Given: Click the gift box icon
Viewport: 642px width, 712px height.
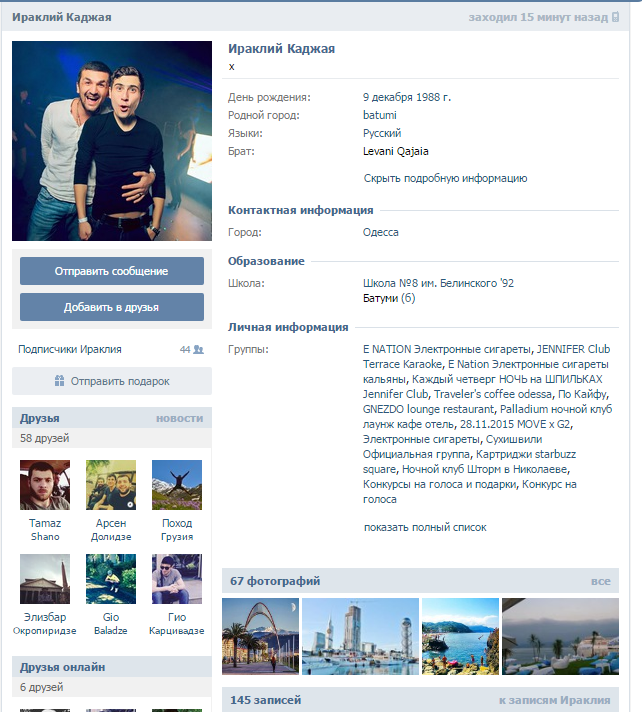Looking at the screenshot, I should pyautogui.click(x=59, y=381).
